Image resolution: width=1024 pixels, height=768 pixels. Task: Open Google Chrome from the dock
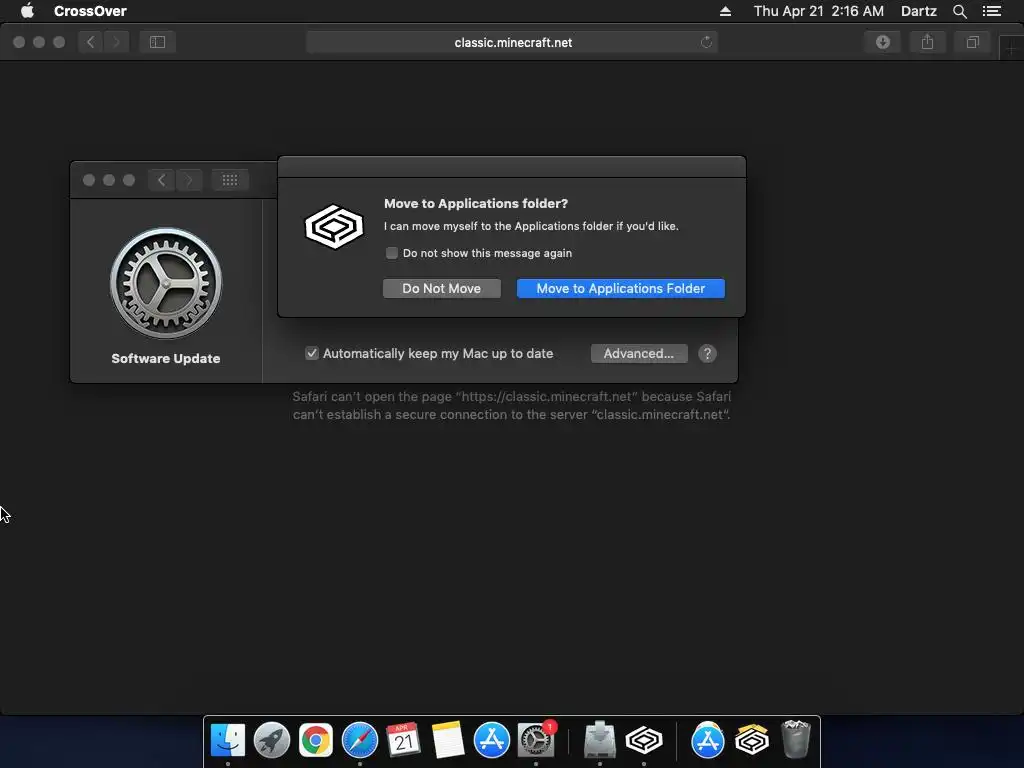click(x=315, y=741)
